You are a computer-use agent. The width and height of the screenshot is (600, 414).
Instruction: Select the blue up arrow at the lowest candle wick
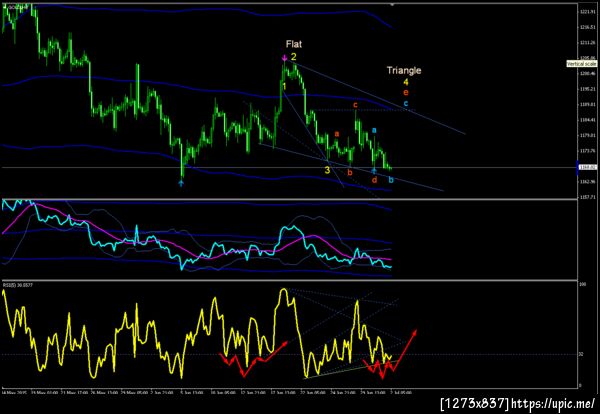click(181, 183)
